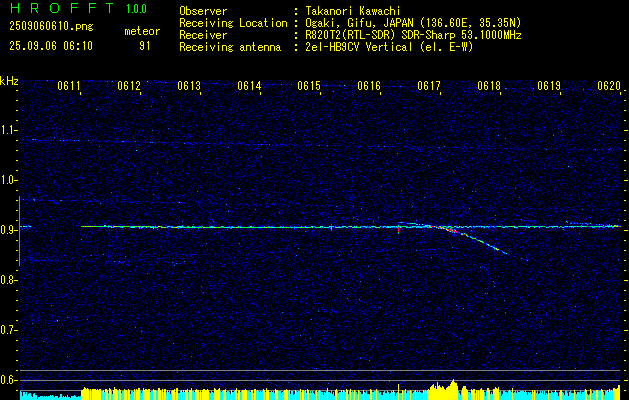This screenshot has height=400, width=629.
Task: Click the Observer label
Action: tap(203, 11)
